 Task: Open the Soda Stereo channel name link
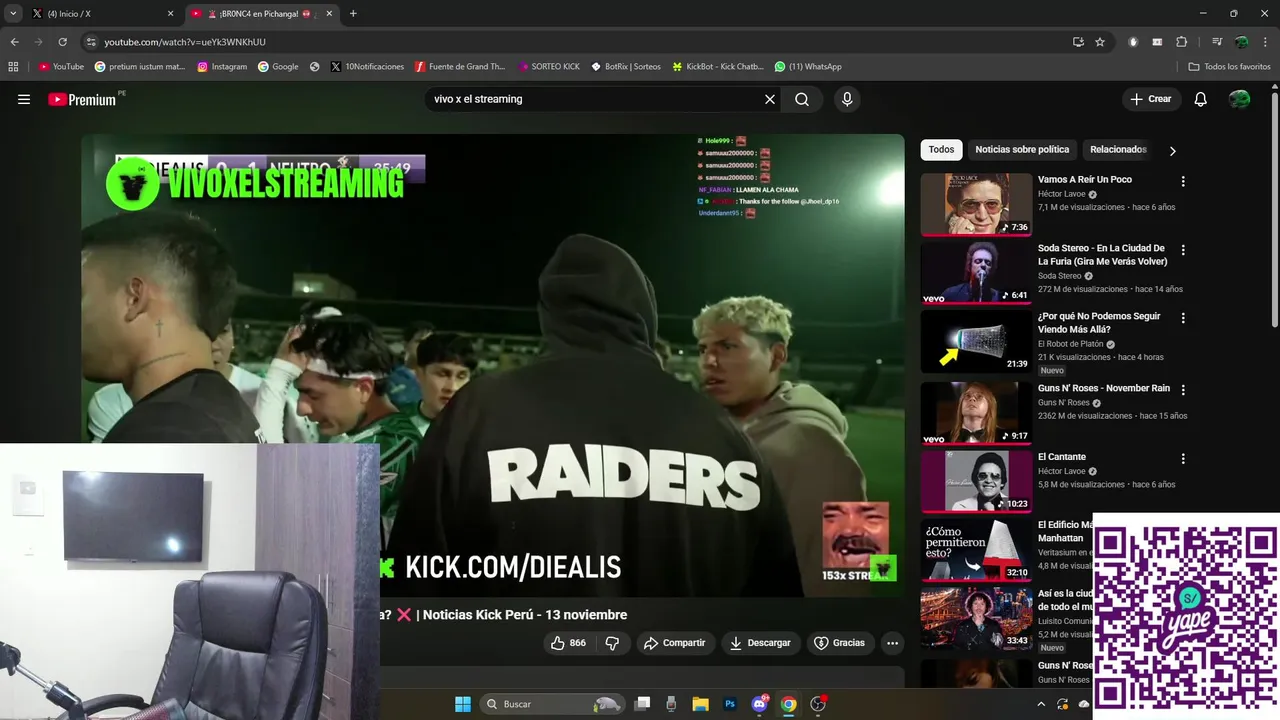(1059, 276)
